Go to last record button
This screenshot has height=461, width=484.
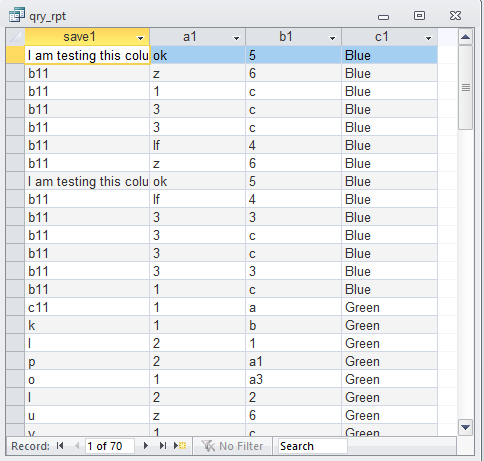click(x=163, y=446)
